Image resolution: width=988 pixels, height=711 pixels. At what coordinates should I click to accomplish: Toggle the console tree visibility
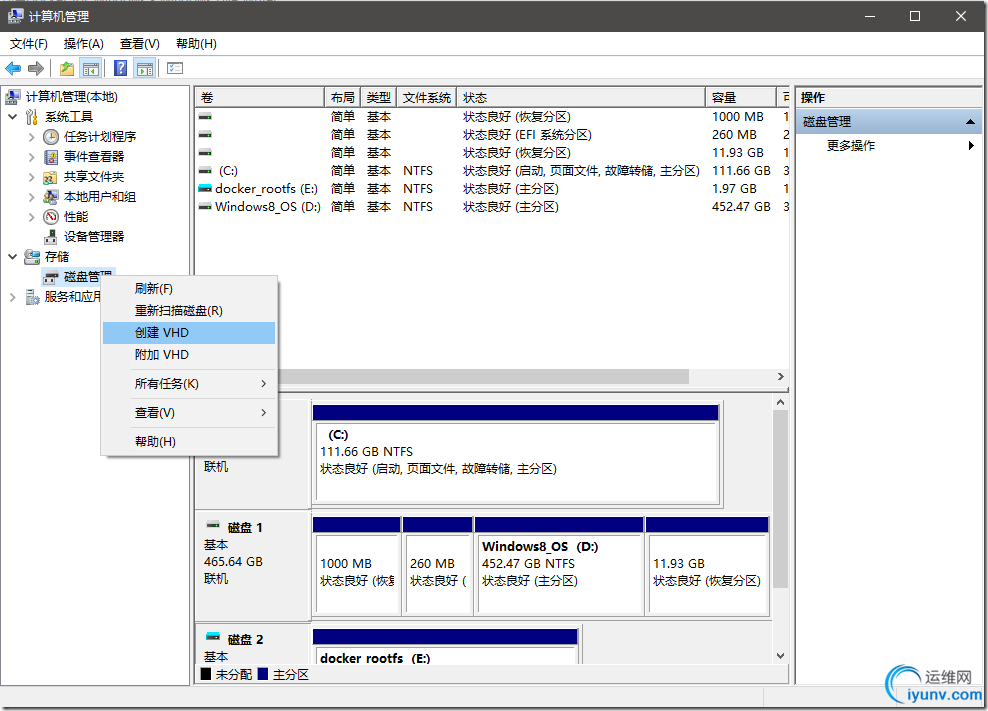pyautogui.click(x=89, y=67)
